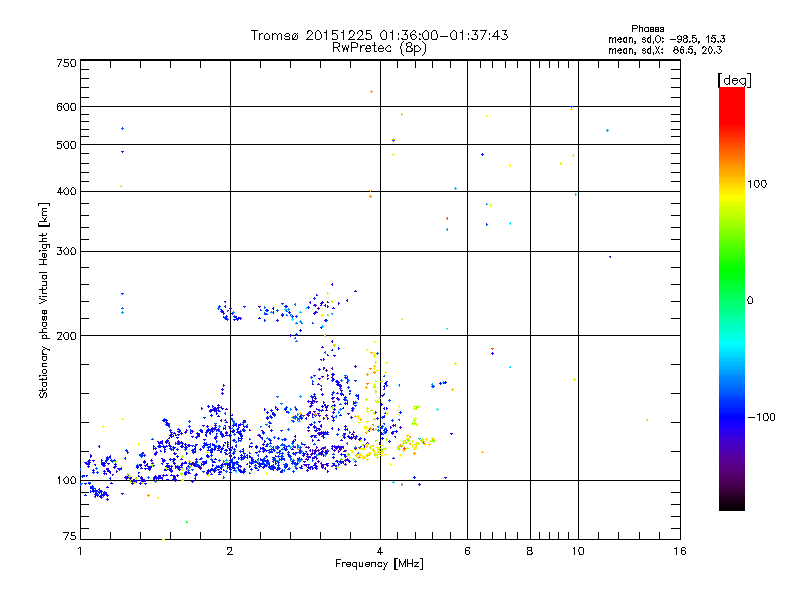Select the "6" frequency tick label

tap(467, 551)
